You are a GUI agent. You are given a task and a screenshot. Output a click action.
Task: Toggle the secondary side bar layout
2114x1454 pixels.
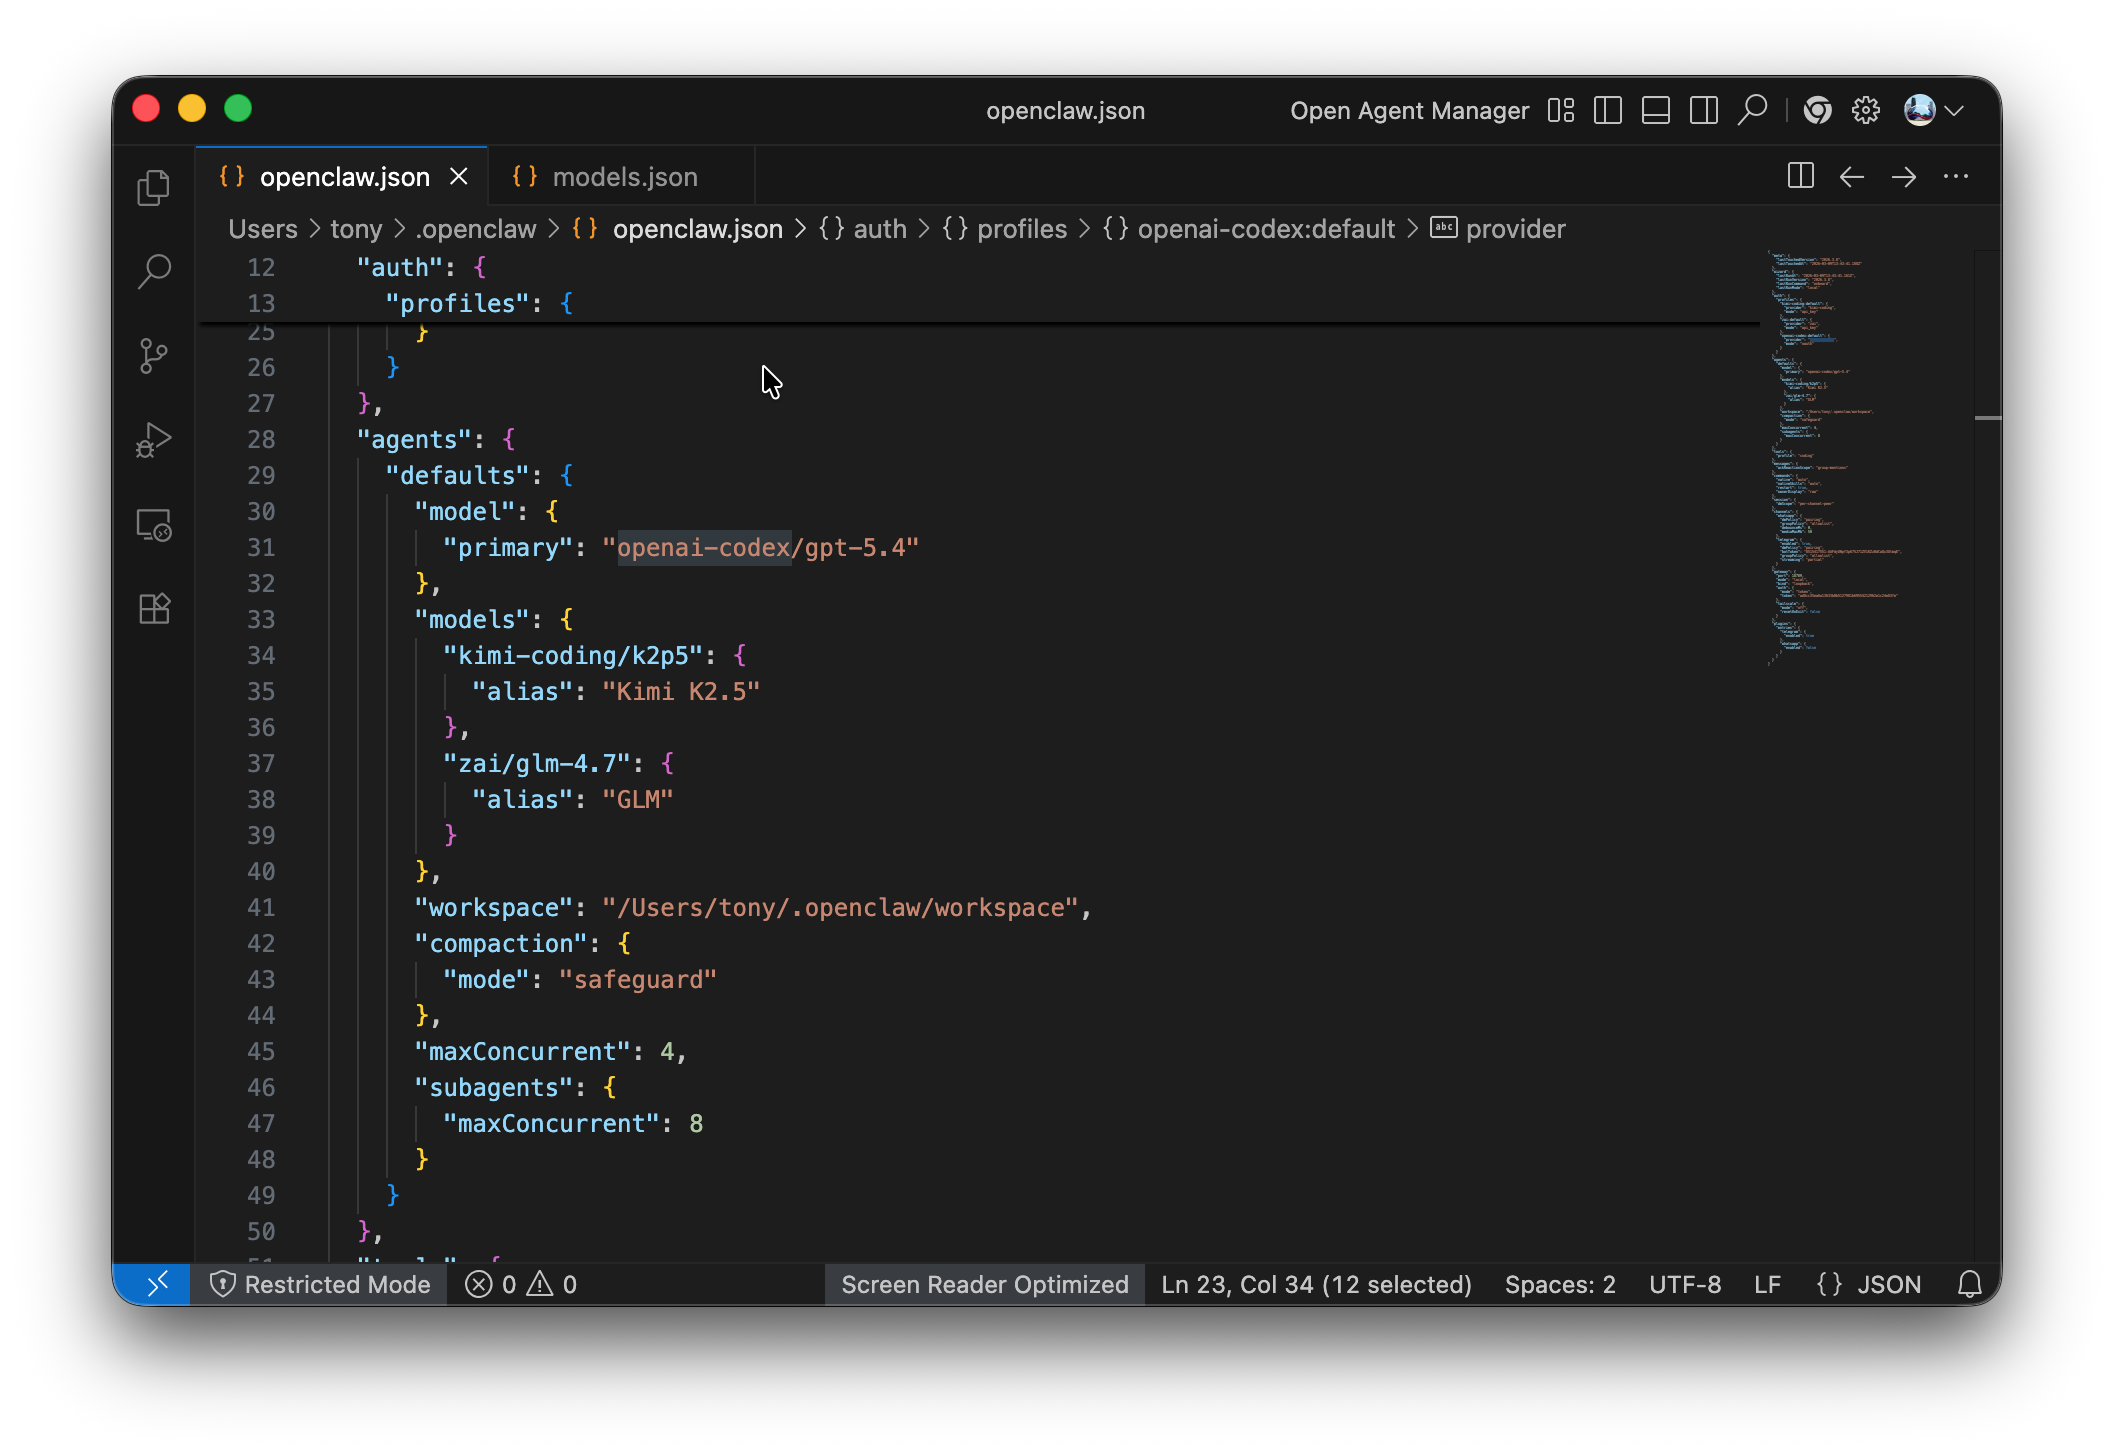coord(1703,110)
